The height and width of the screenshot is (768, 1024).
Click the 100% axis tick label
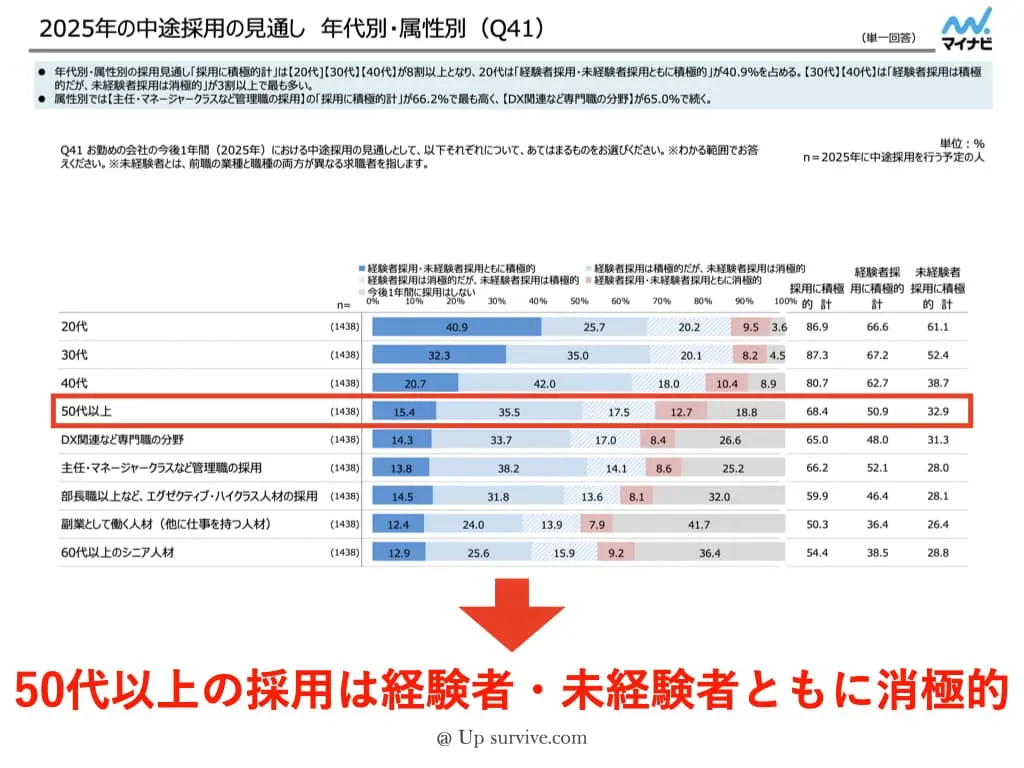[785, 300]
